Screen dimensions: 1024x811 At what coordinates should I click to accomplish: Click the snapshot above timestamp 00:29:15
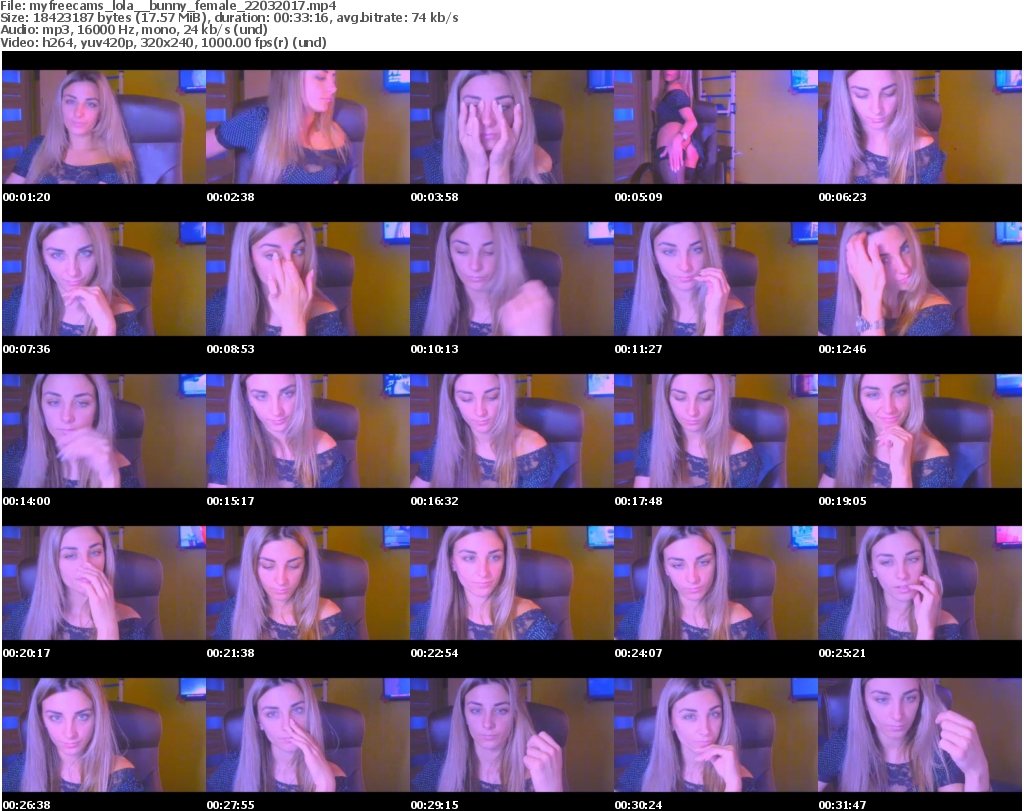[512, 735]
